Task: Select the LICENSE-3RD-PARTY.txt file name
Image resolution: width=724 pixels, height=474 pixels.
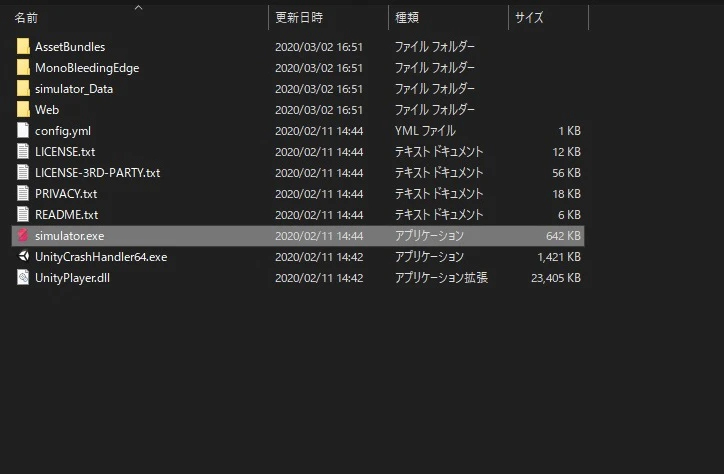Action: pos(97,173)
